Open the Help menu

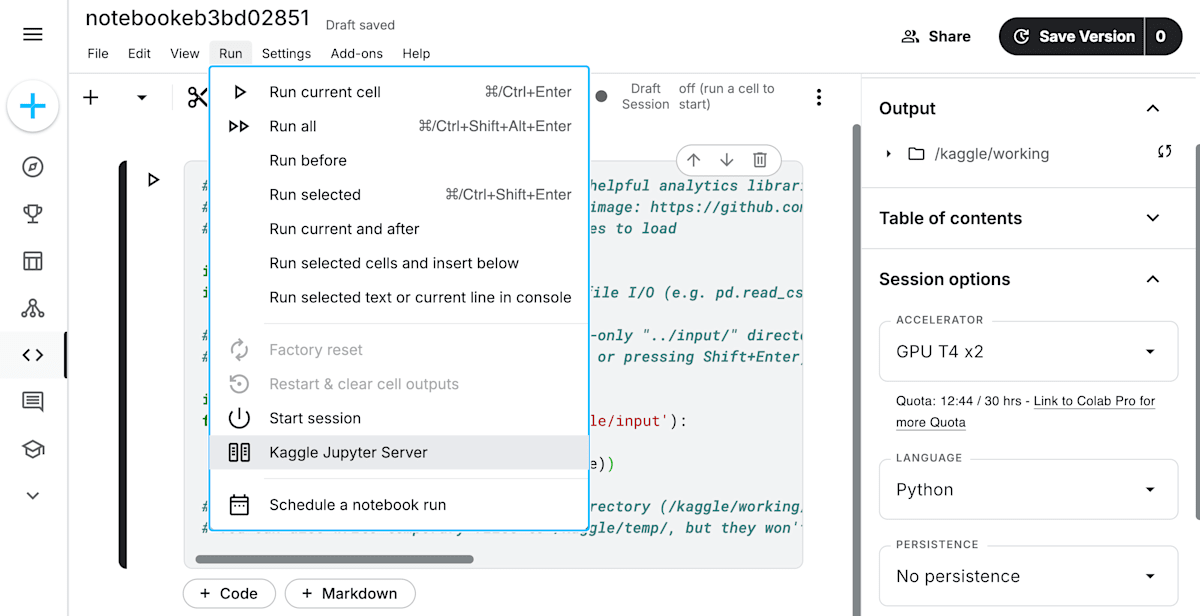click(416, 54)
